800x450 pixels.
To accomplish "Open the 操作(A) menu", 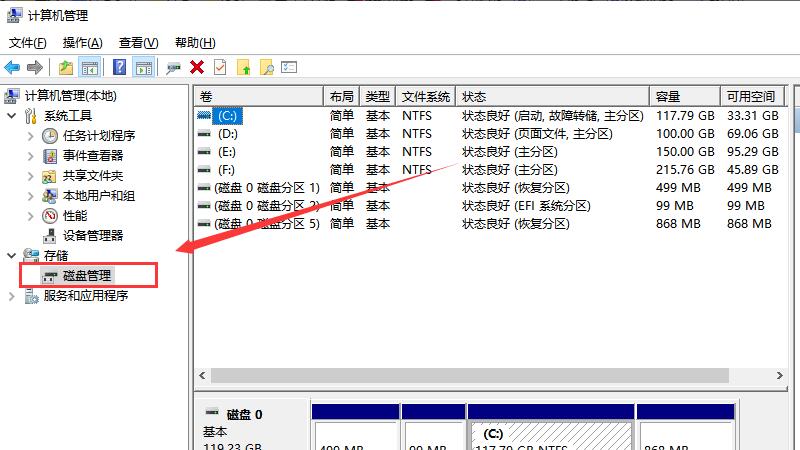I will pos(82,43).
